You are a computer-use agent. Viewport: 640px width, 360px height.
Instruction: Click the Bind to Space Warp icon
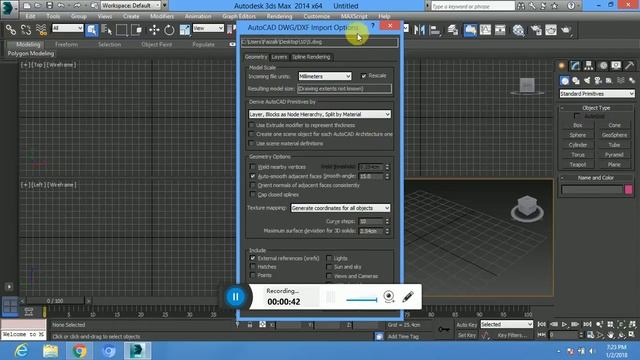pos(41,30)
